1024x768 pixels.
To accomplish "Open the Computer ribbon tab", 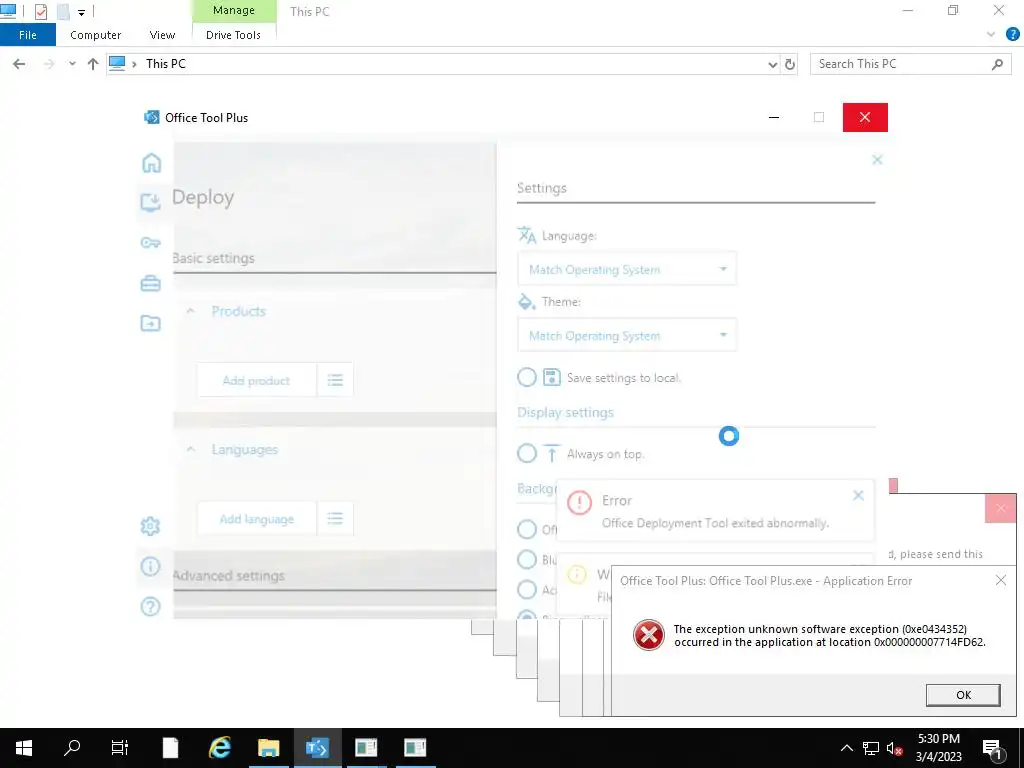I will pos(95,35).
